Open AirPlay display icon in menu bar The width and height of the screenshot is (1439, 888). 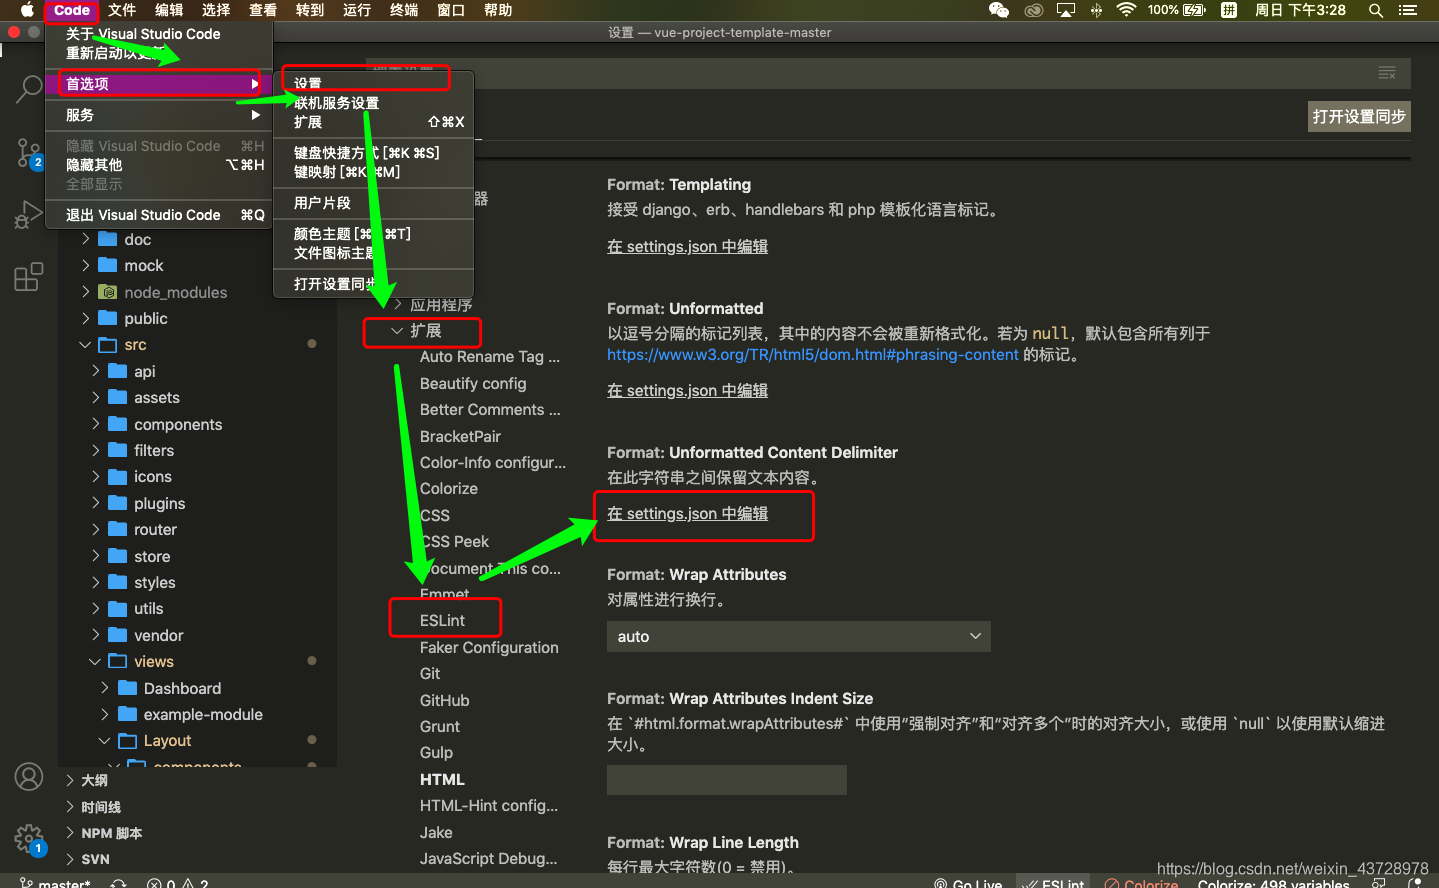coord(1066,10)
